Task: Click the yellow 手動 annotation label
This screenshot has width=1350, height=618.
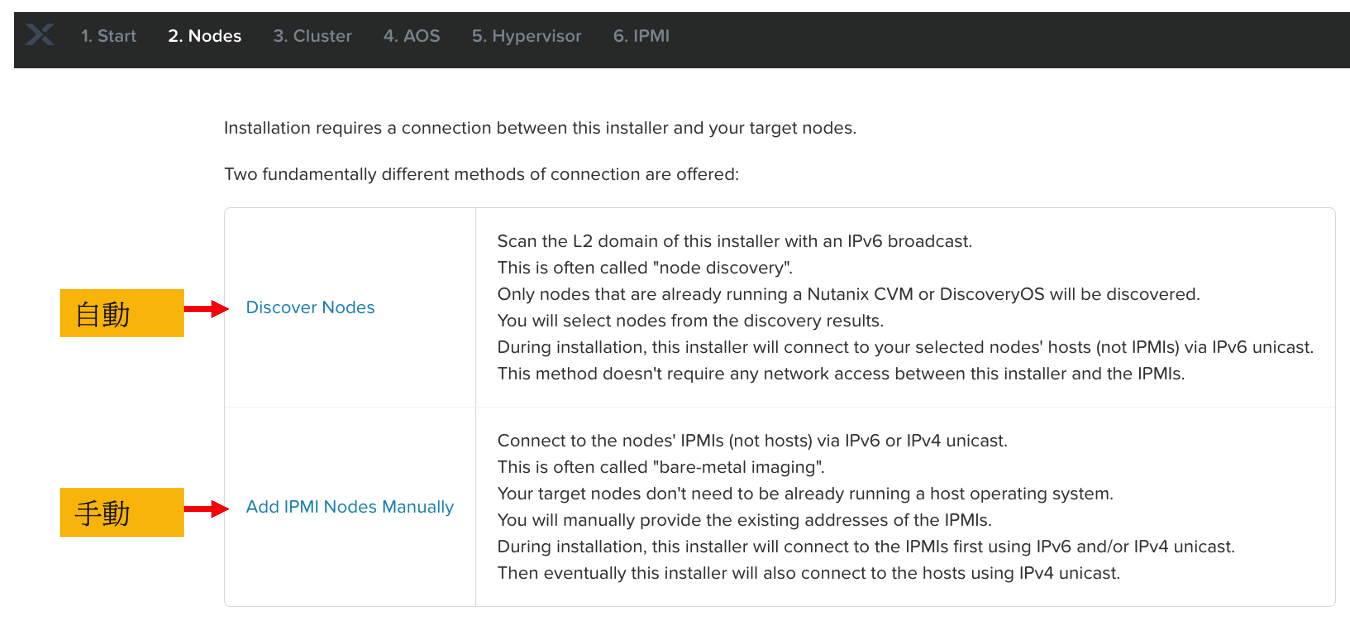Action: [122, 512]
